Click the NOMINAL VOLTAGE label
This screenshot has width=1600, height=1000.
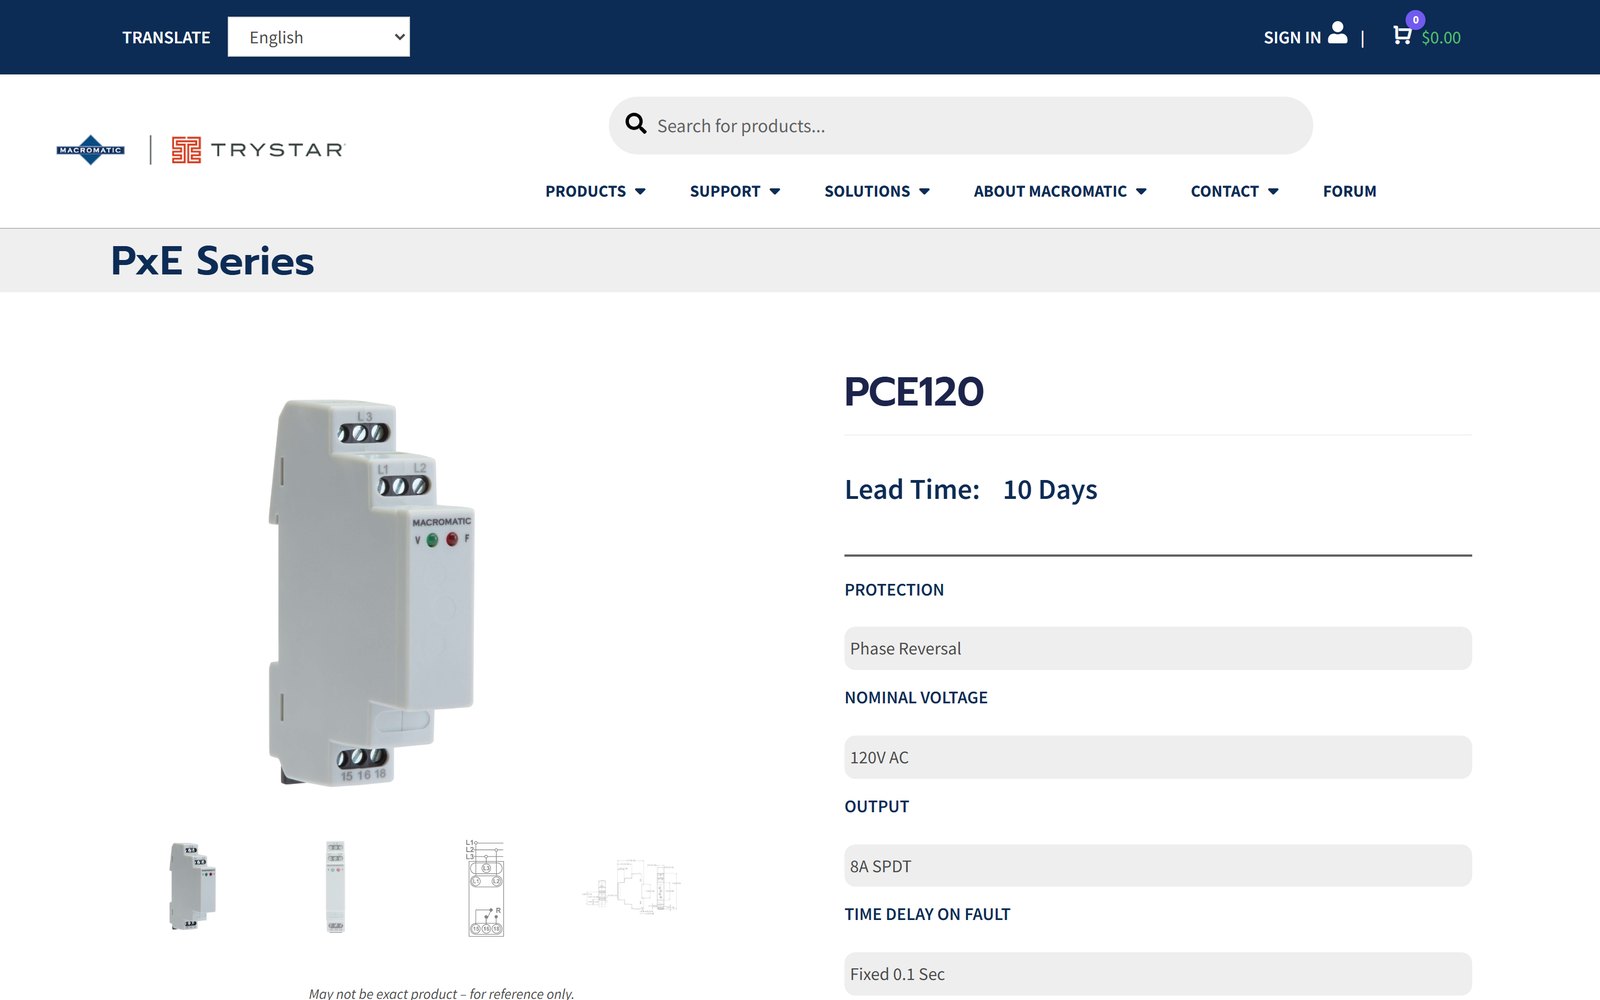pos(916,698)
